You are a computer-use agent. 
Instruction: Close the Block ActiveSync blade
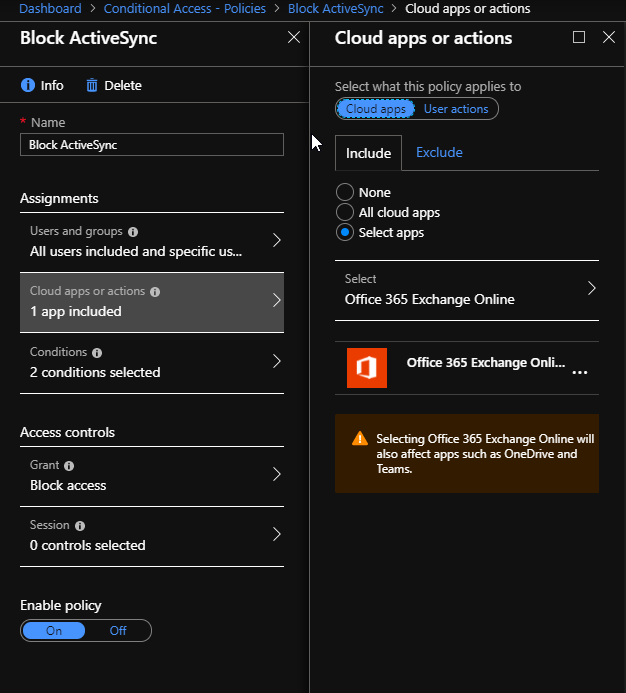click(294, 37)
